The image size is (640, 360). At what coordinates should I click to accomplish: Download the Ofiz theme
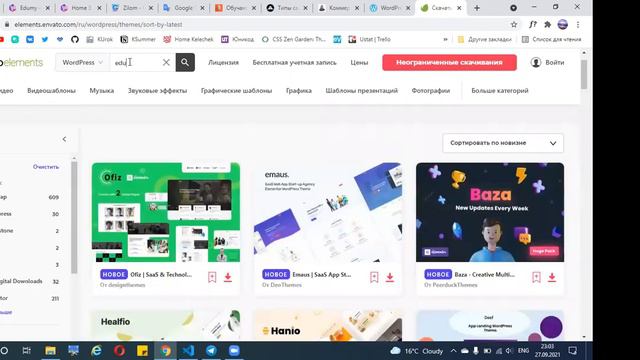point(228,277)
